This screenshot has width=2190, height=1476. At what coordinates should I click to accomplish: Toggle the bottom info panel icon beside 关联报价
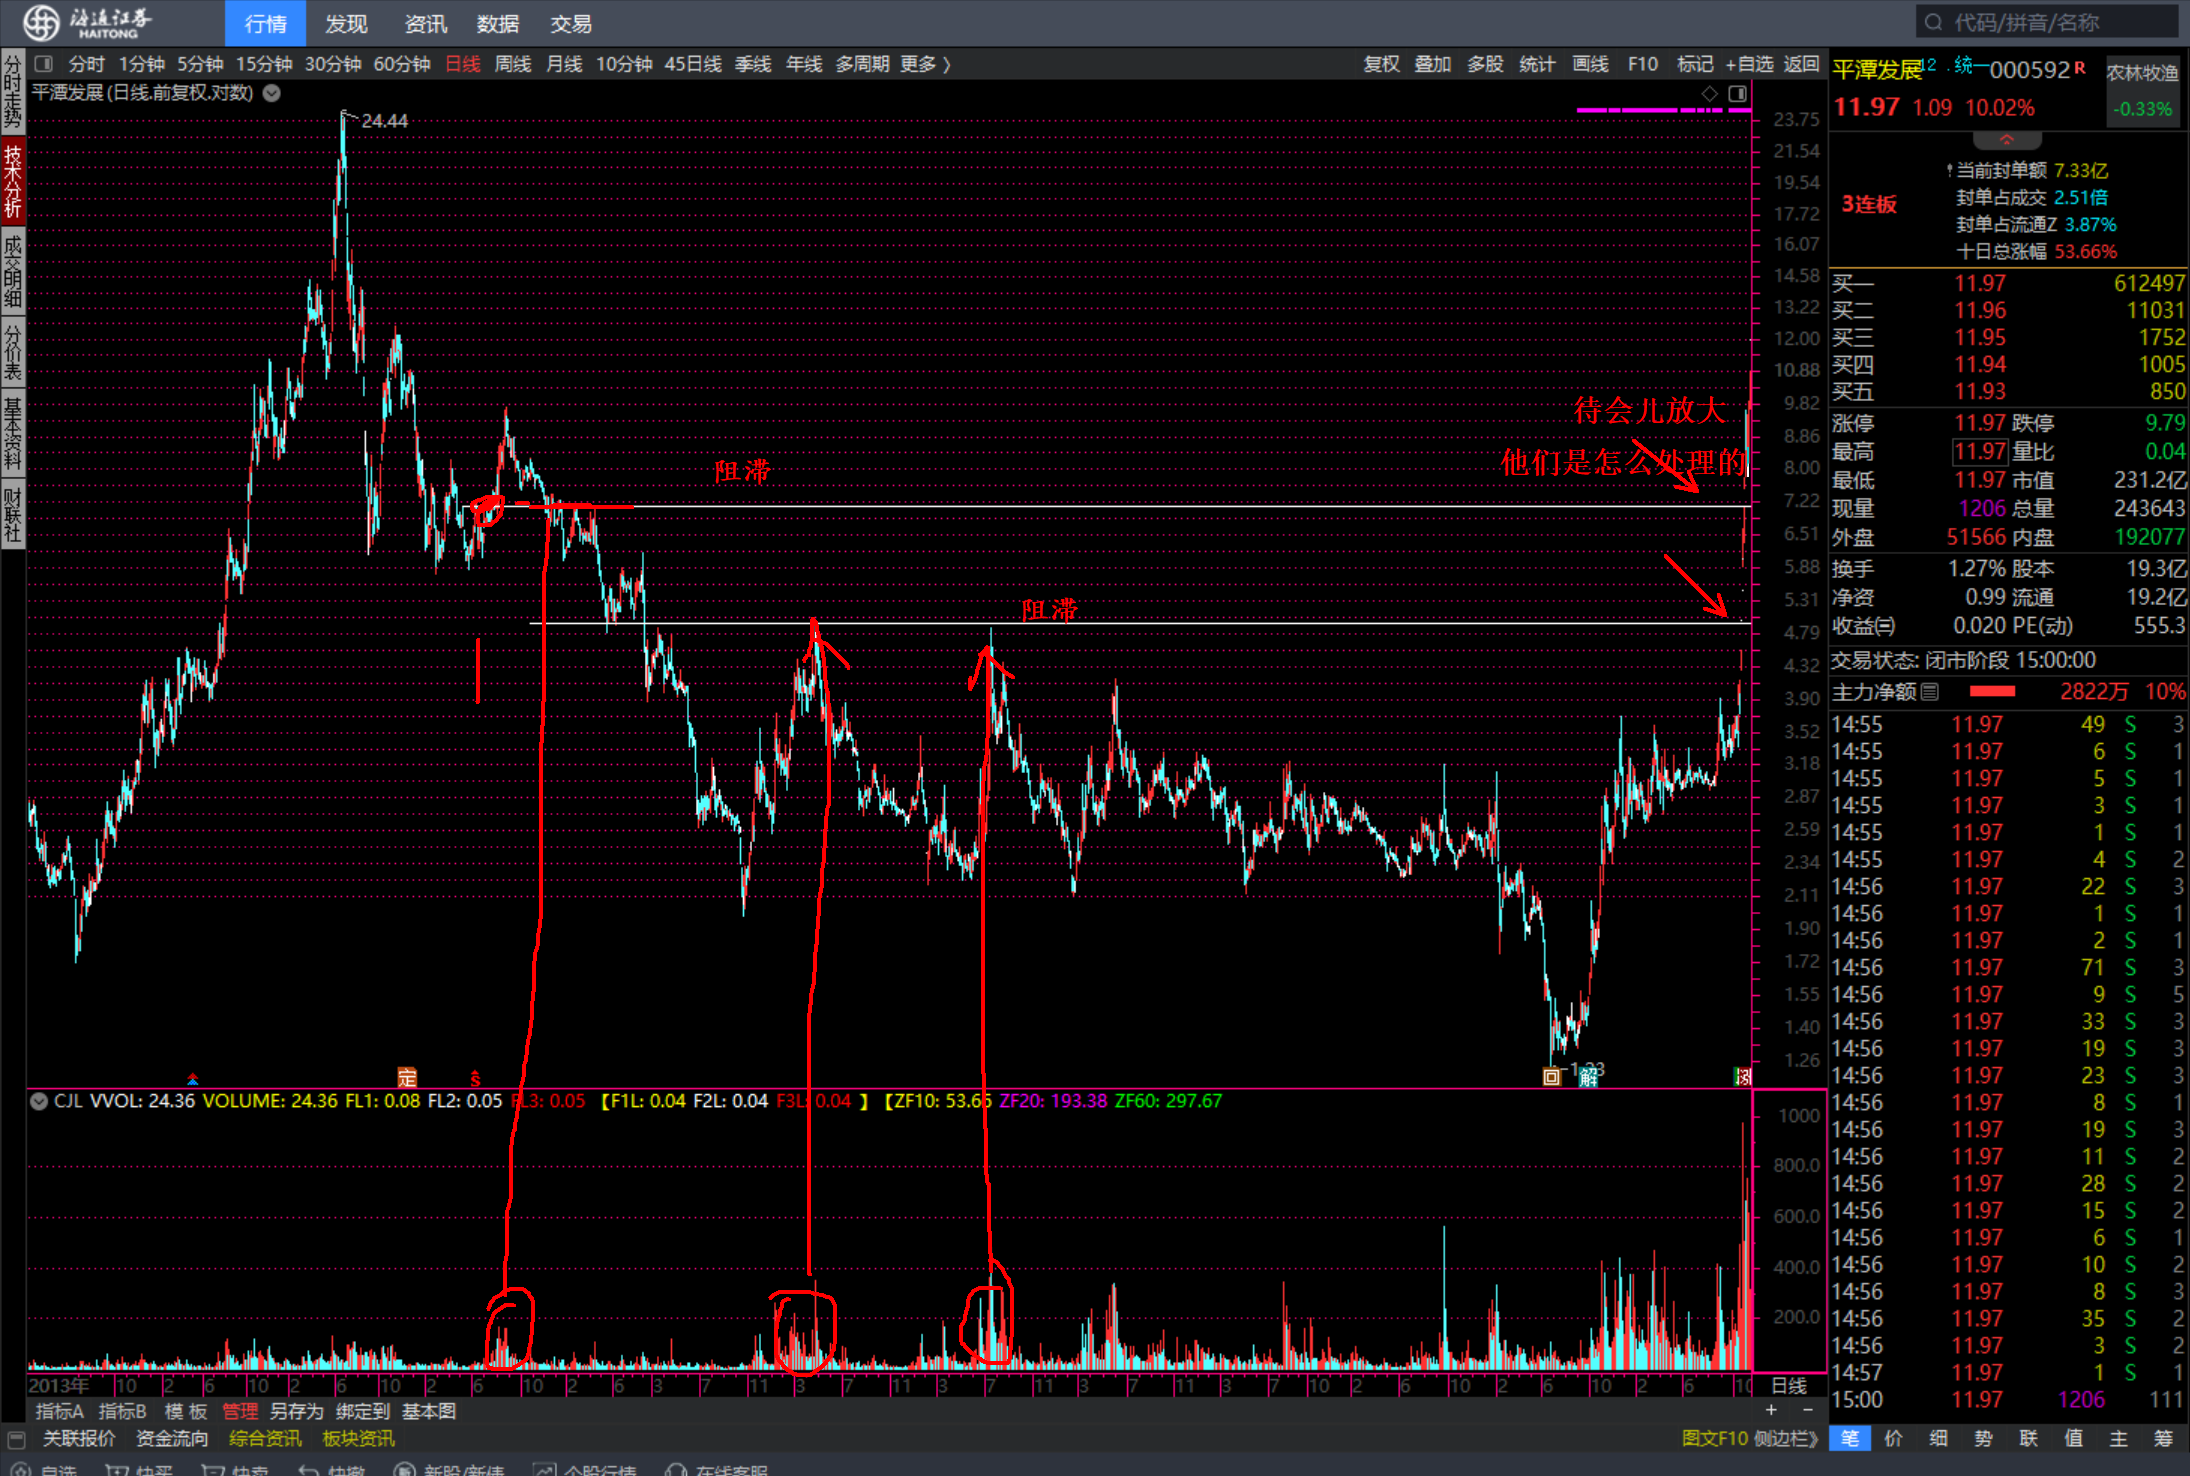(x=16, y=1439)
